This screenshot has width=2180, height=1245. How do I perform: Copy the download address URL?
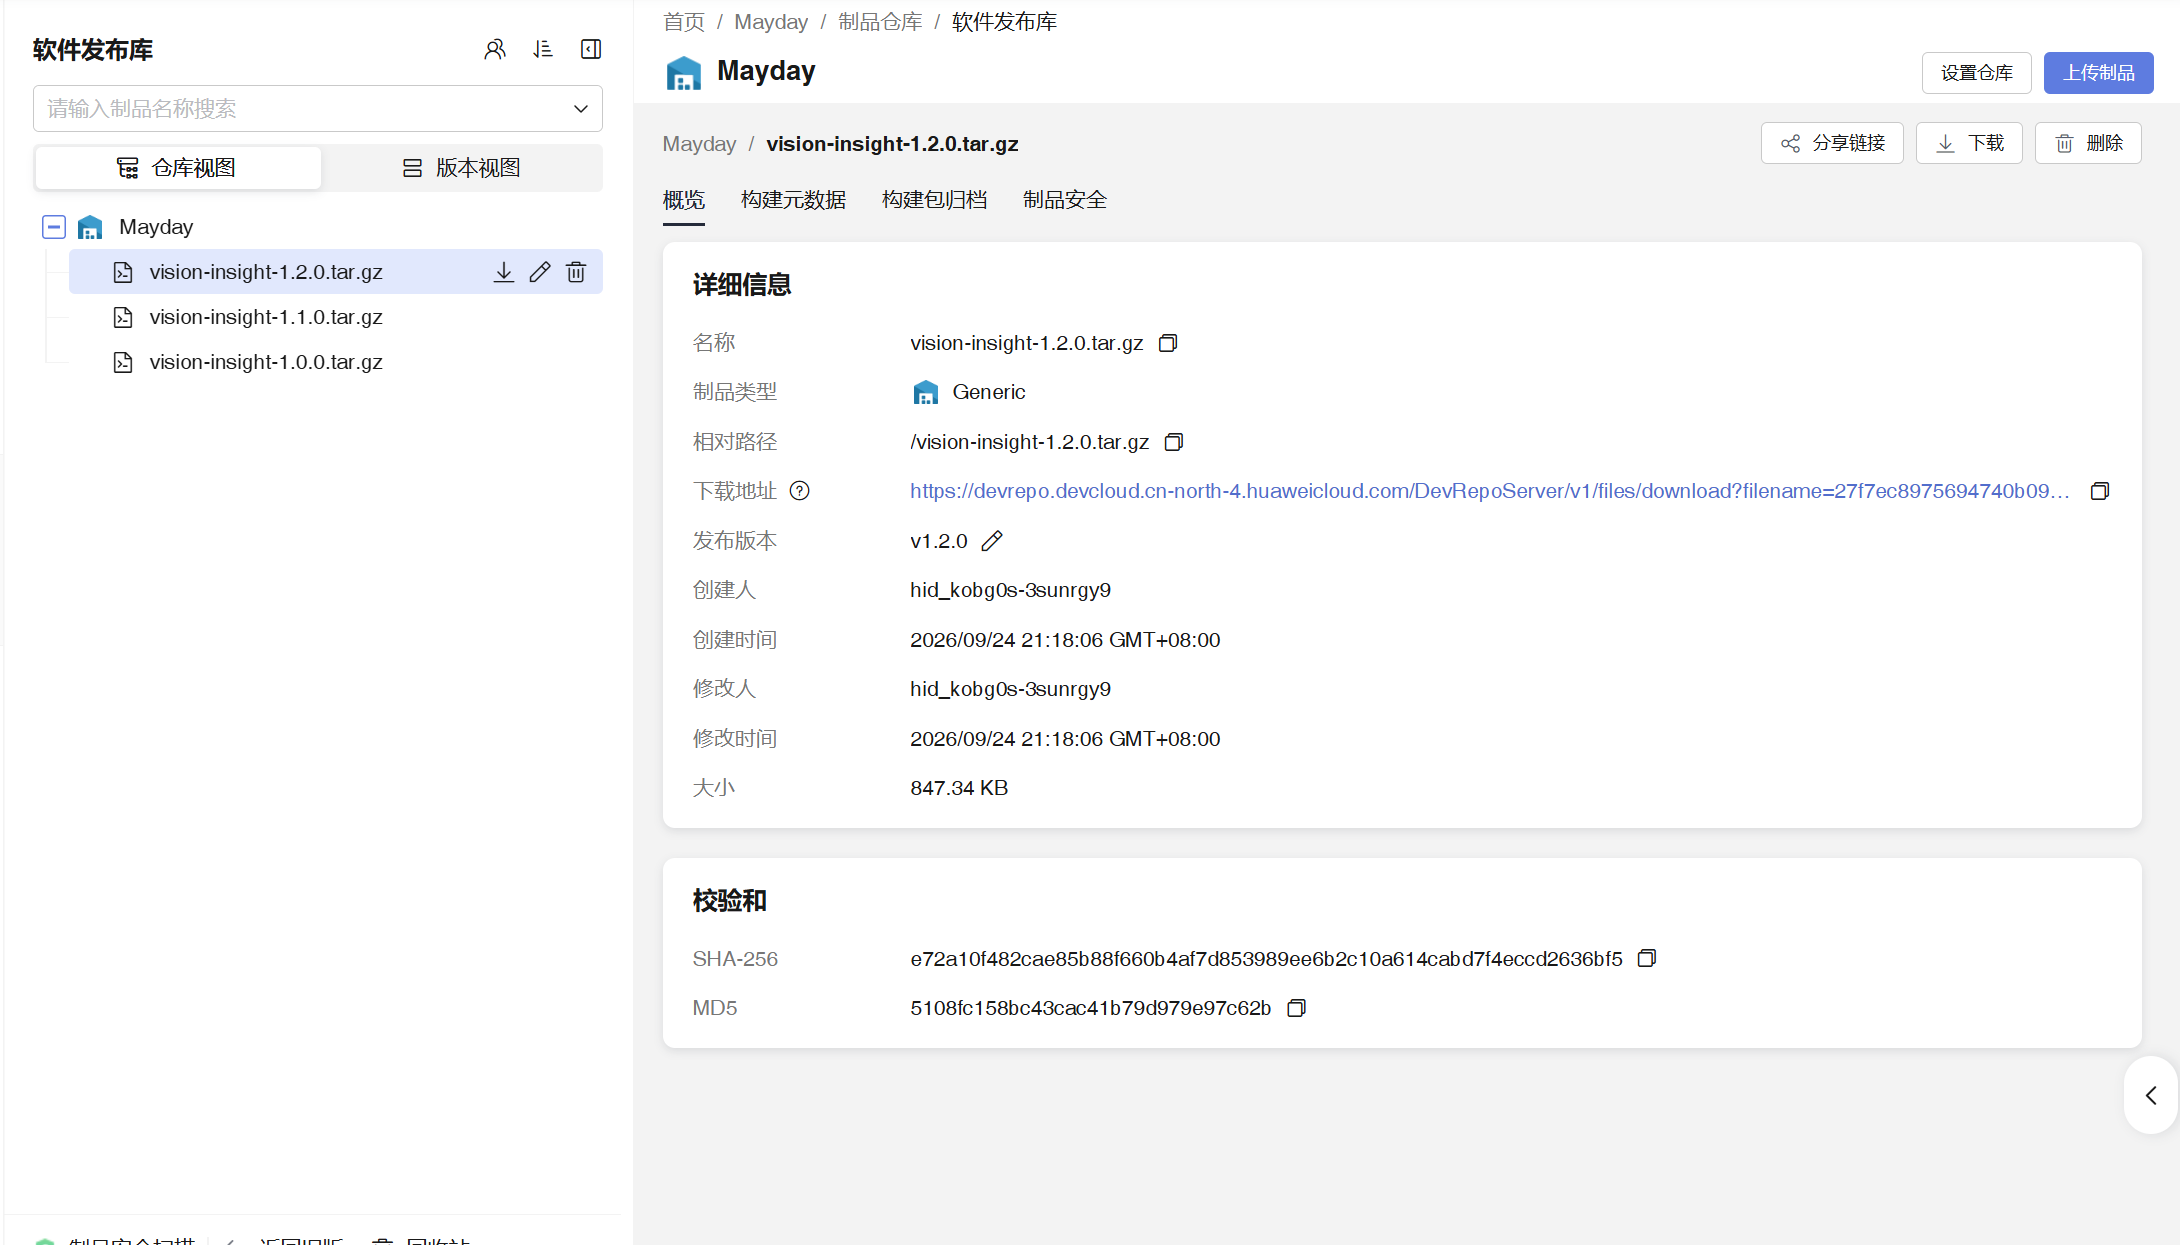(x=2100, y=491)
